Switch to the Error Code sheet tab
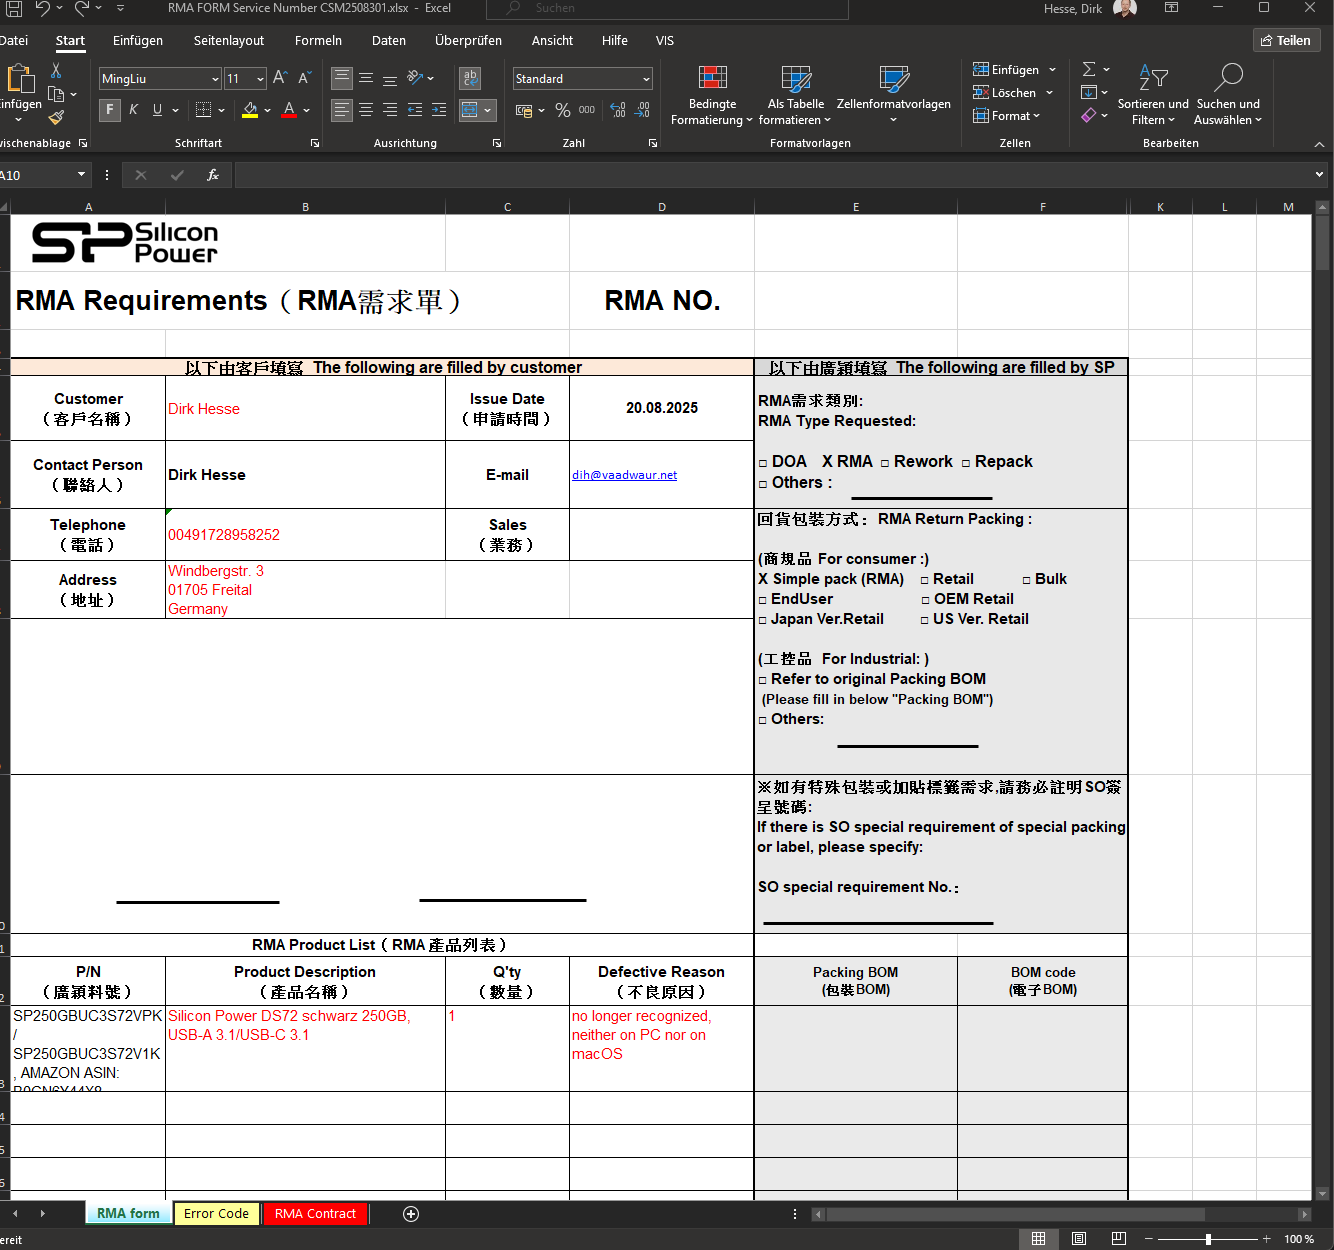1334x1250 pixels. point(216,1214)
